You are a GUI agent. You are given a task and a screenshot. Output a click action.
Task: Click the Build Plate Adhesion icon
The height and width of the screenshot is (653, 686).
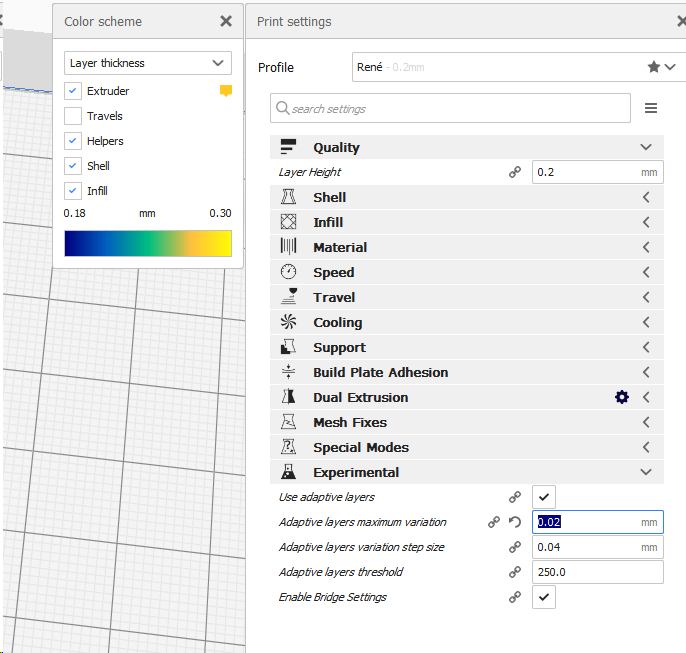tap(288, 372)
